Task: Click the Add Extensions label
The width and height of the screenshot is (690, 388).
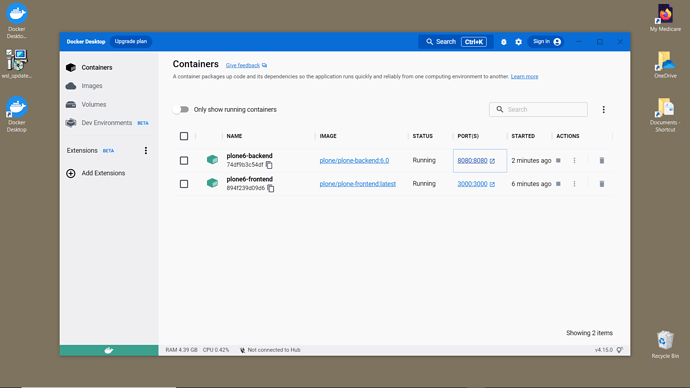Action: [103, 173]
